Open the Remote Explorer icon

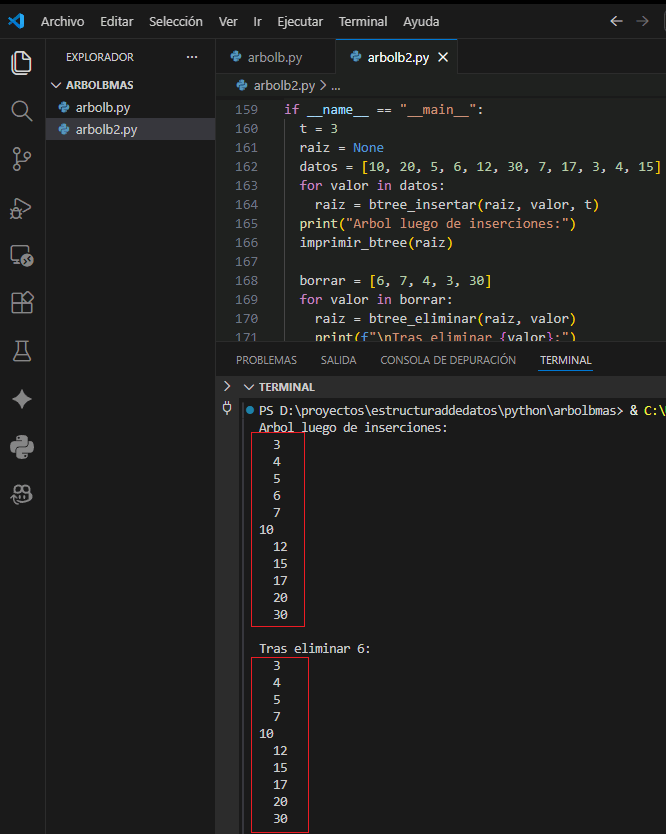point(21,255)
